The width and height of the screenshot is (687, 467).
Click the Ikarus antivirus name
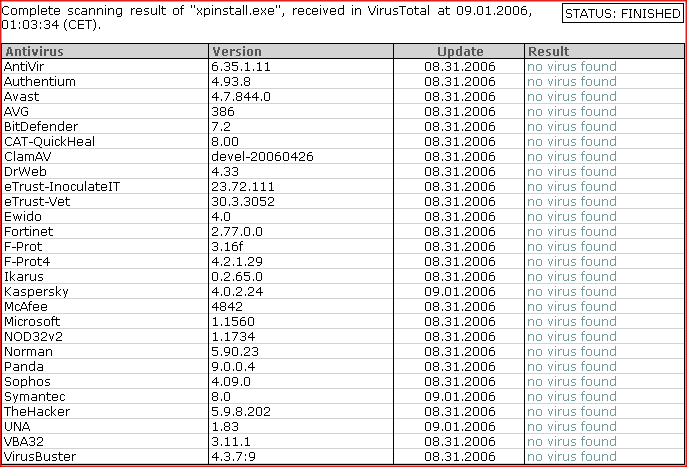24,276
